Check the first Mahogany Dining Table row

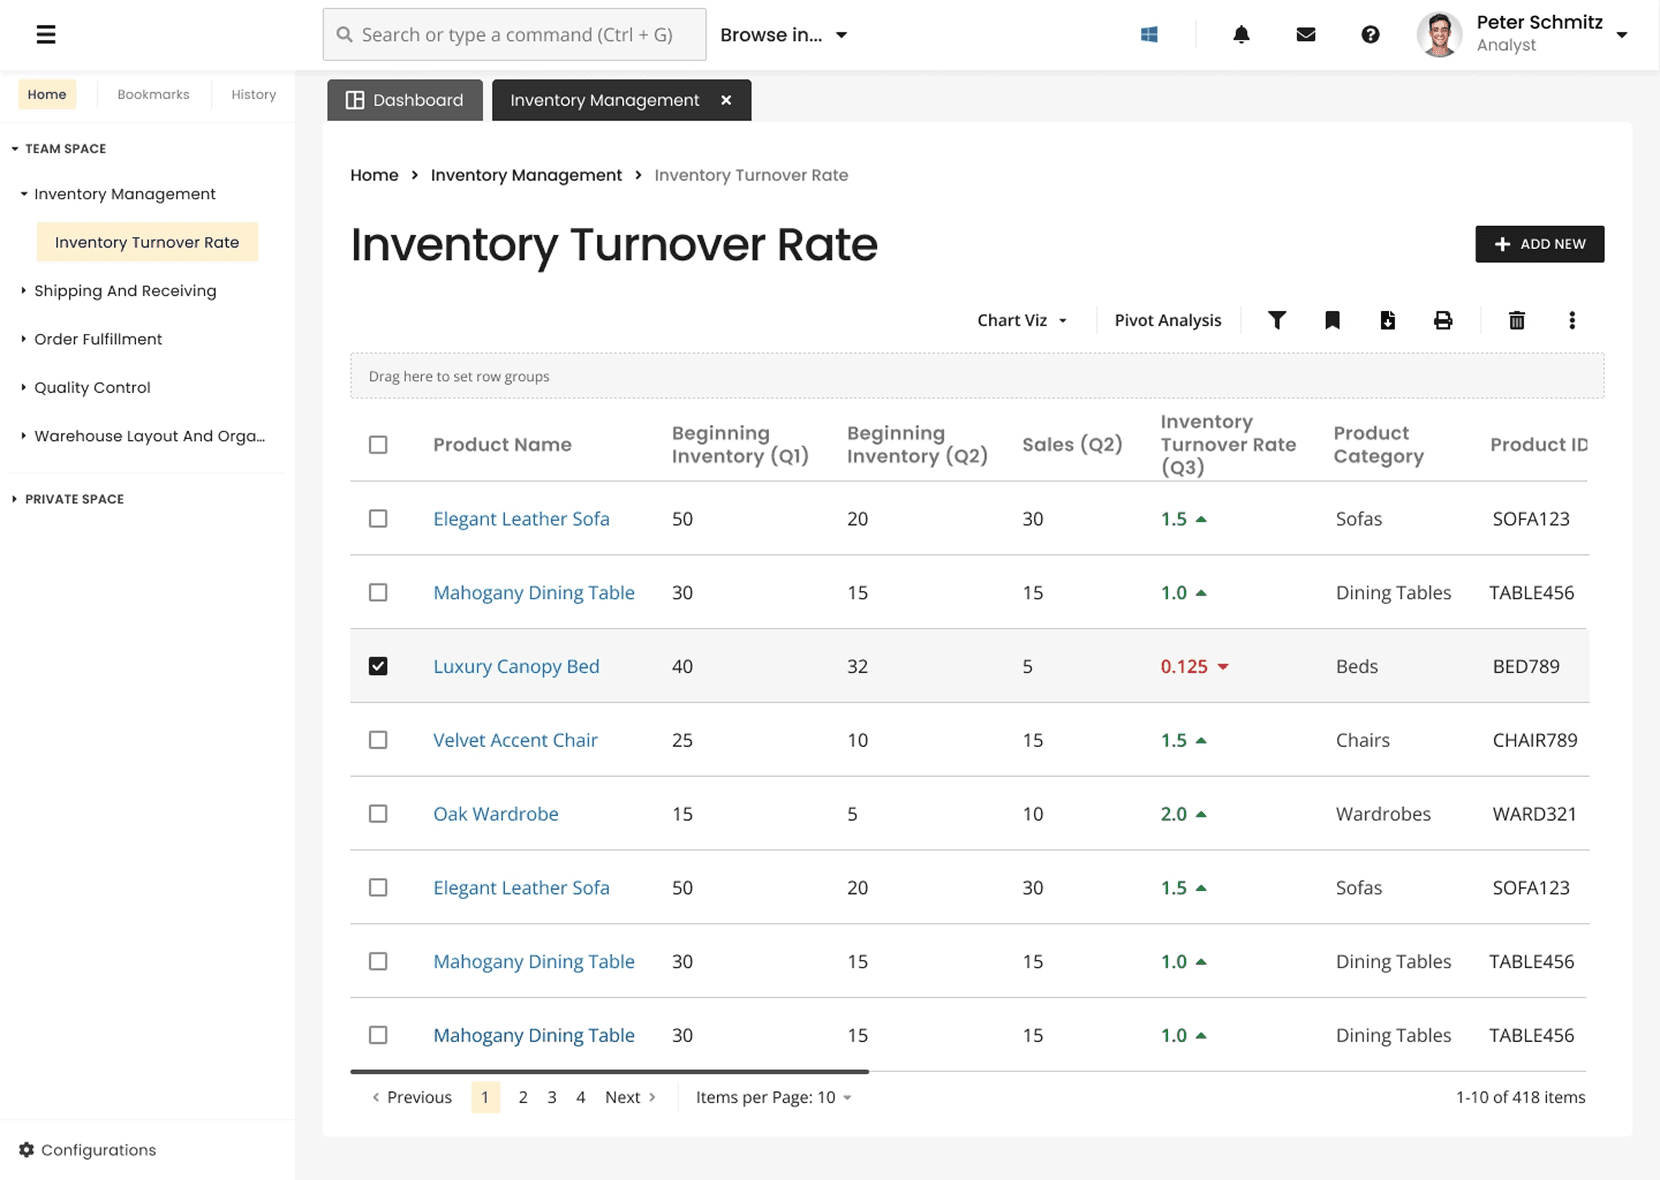click(378, 593)
